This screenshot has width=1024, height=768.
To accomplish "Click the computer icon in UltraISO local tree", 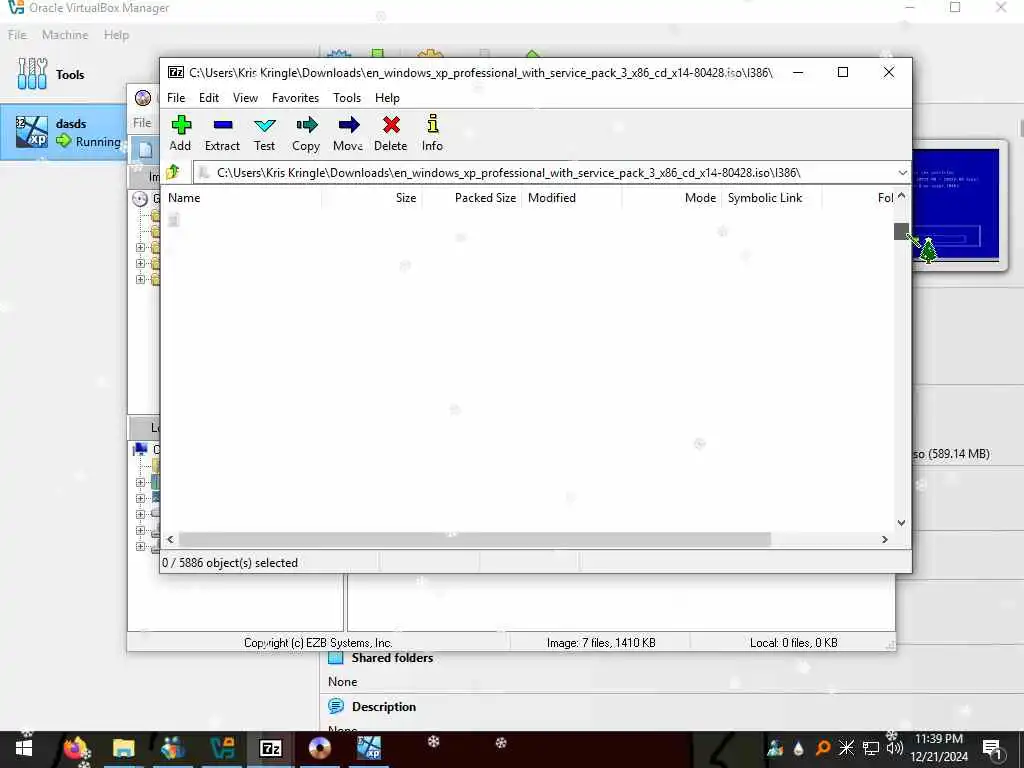I will [140, 449].
